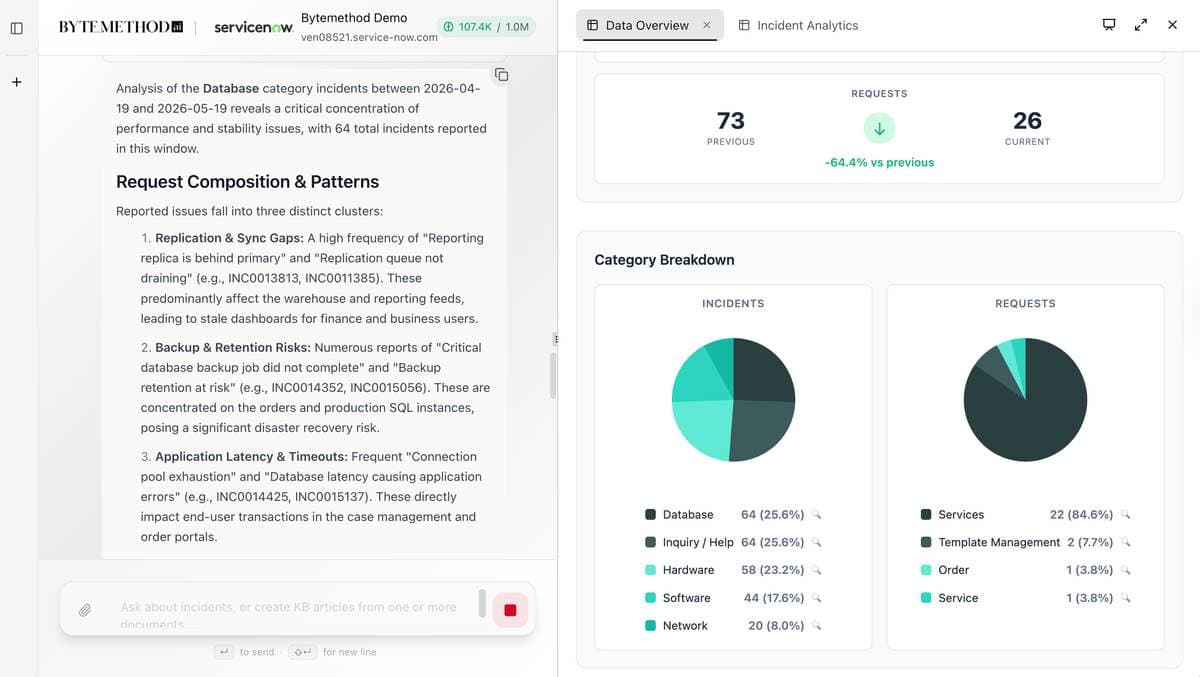Click the ven08521.service-now.com instance text

pyautogui.click(x=369, y=37)
